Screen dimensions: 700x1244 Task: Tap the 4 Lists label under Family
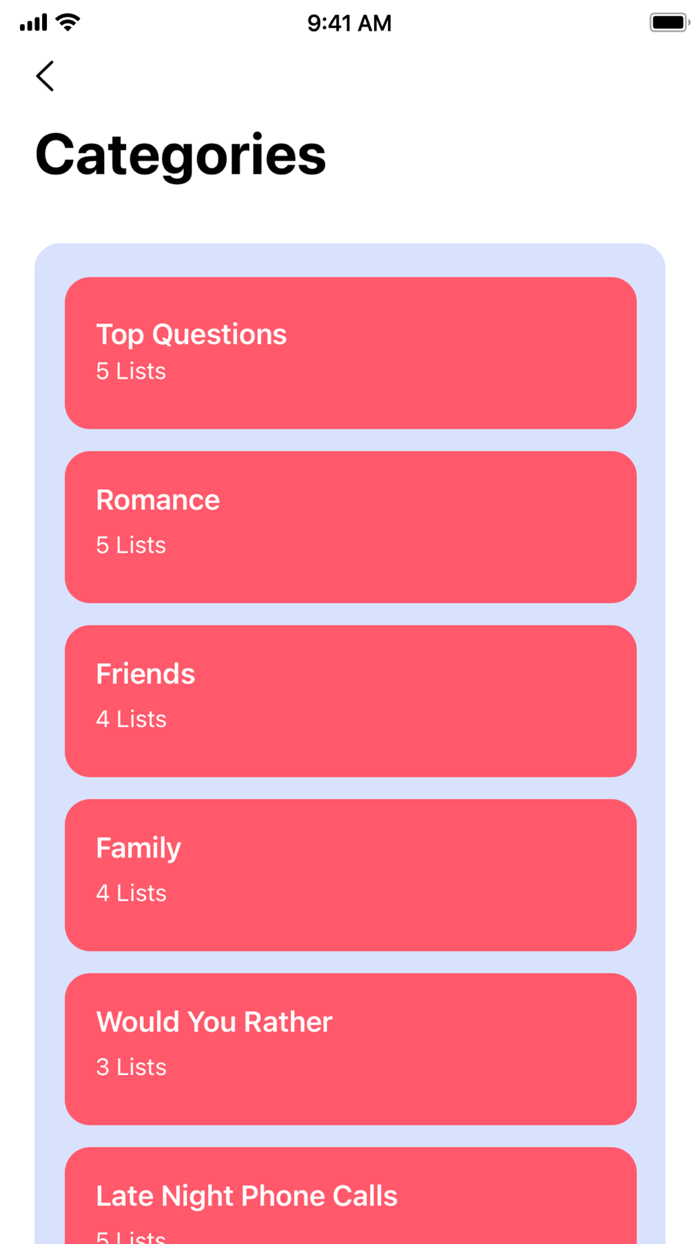tap(130, 893)
